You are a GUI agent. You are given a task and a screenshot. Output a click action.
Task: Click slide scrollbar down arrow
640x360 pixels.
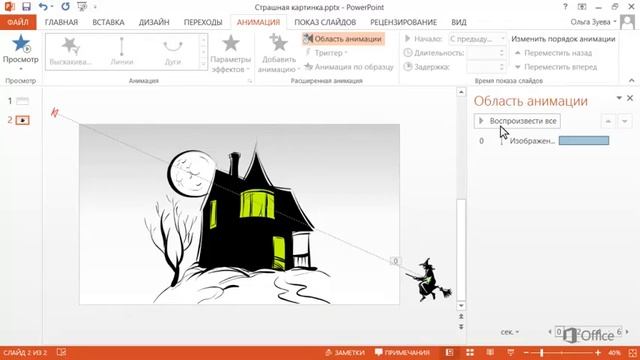461,306
